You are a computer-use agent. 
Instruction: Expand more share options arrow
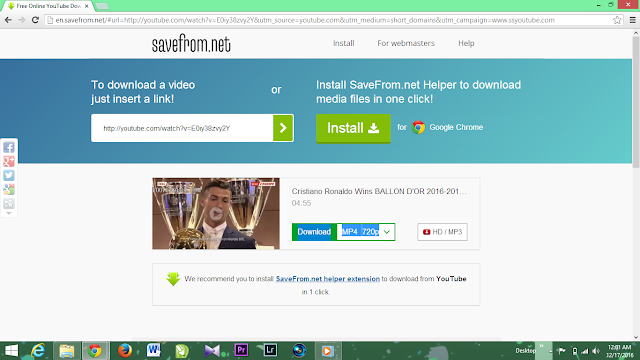pyautogui.click(x=9, y=213)
